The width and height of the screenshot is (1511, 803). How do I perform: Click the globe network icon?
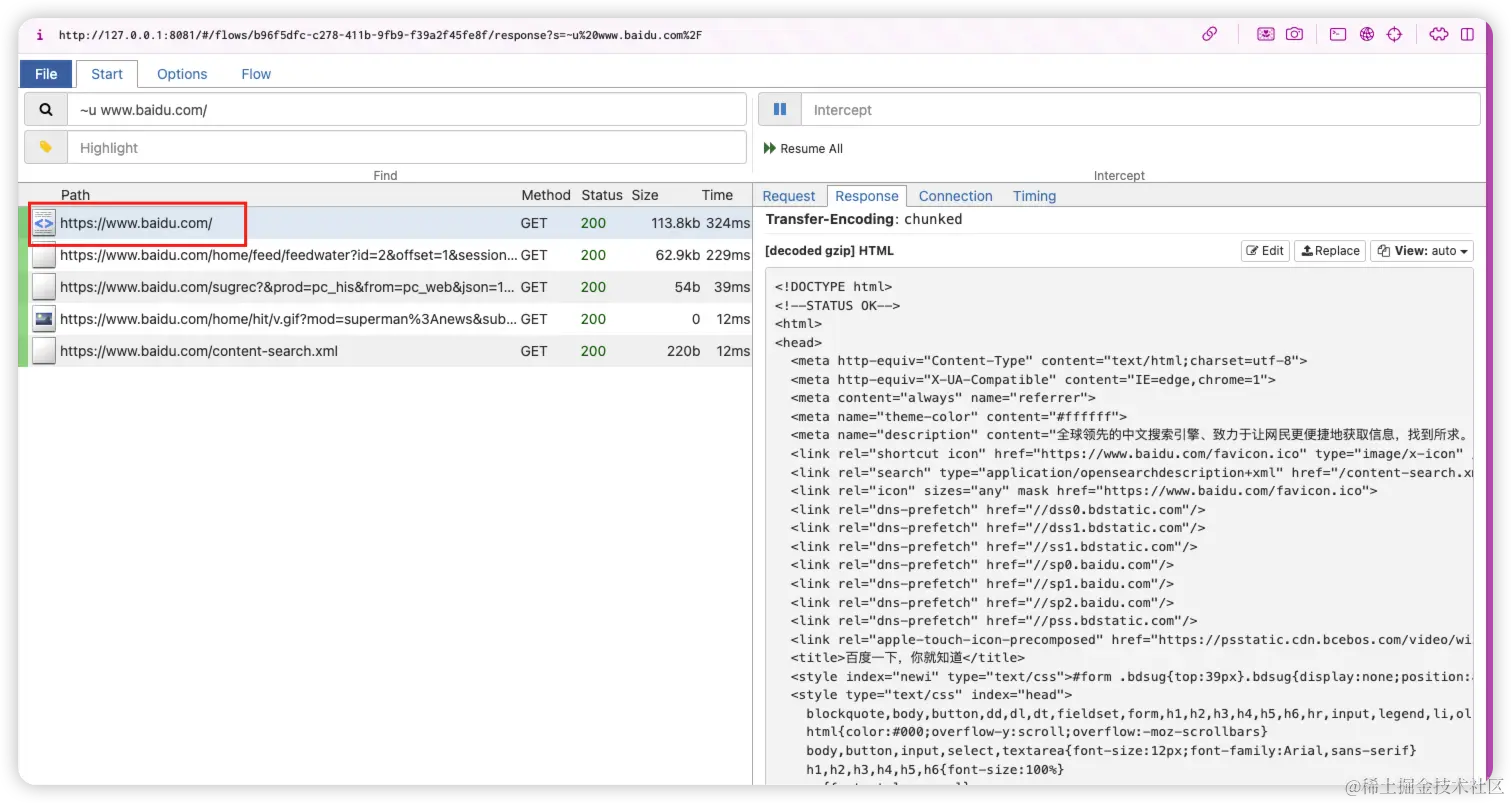tap(1367, 34)
